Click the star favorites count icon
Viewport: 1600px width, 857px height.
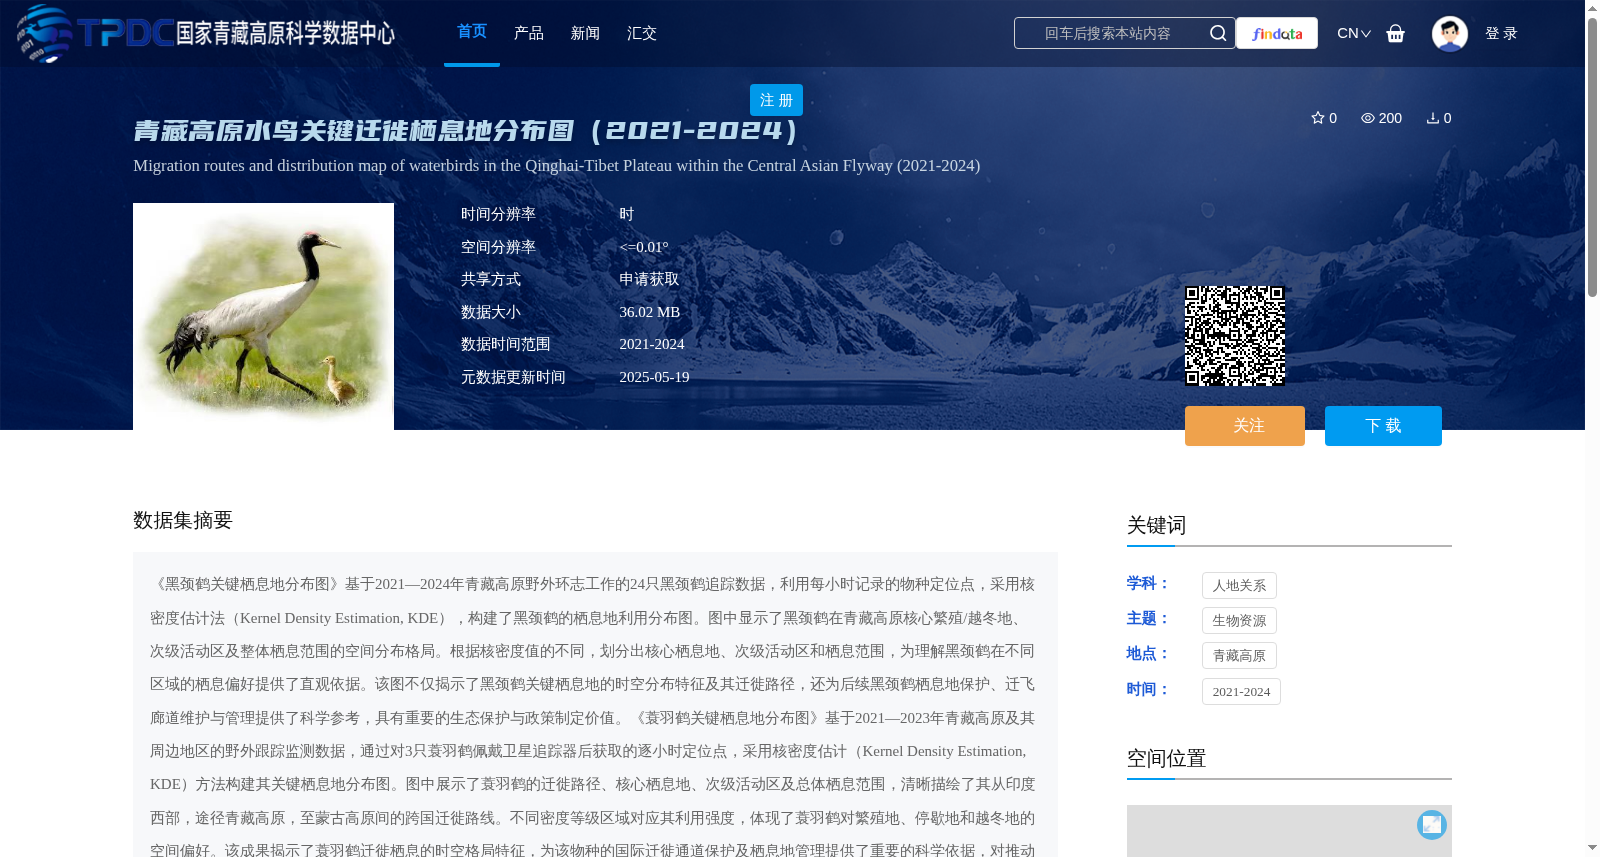tap(1317, 118)
